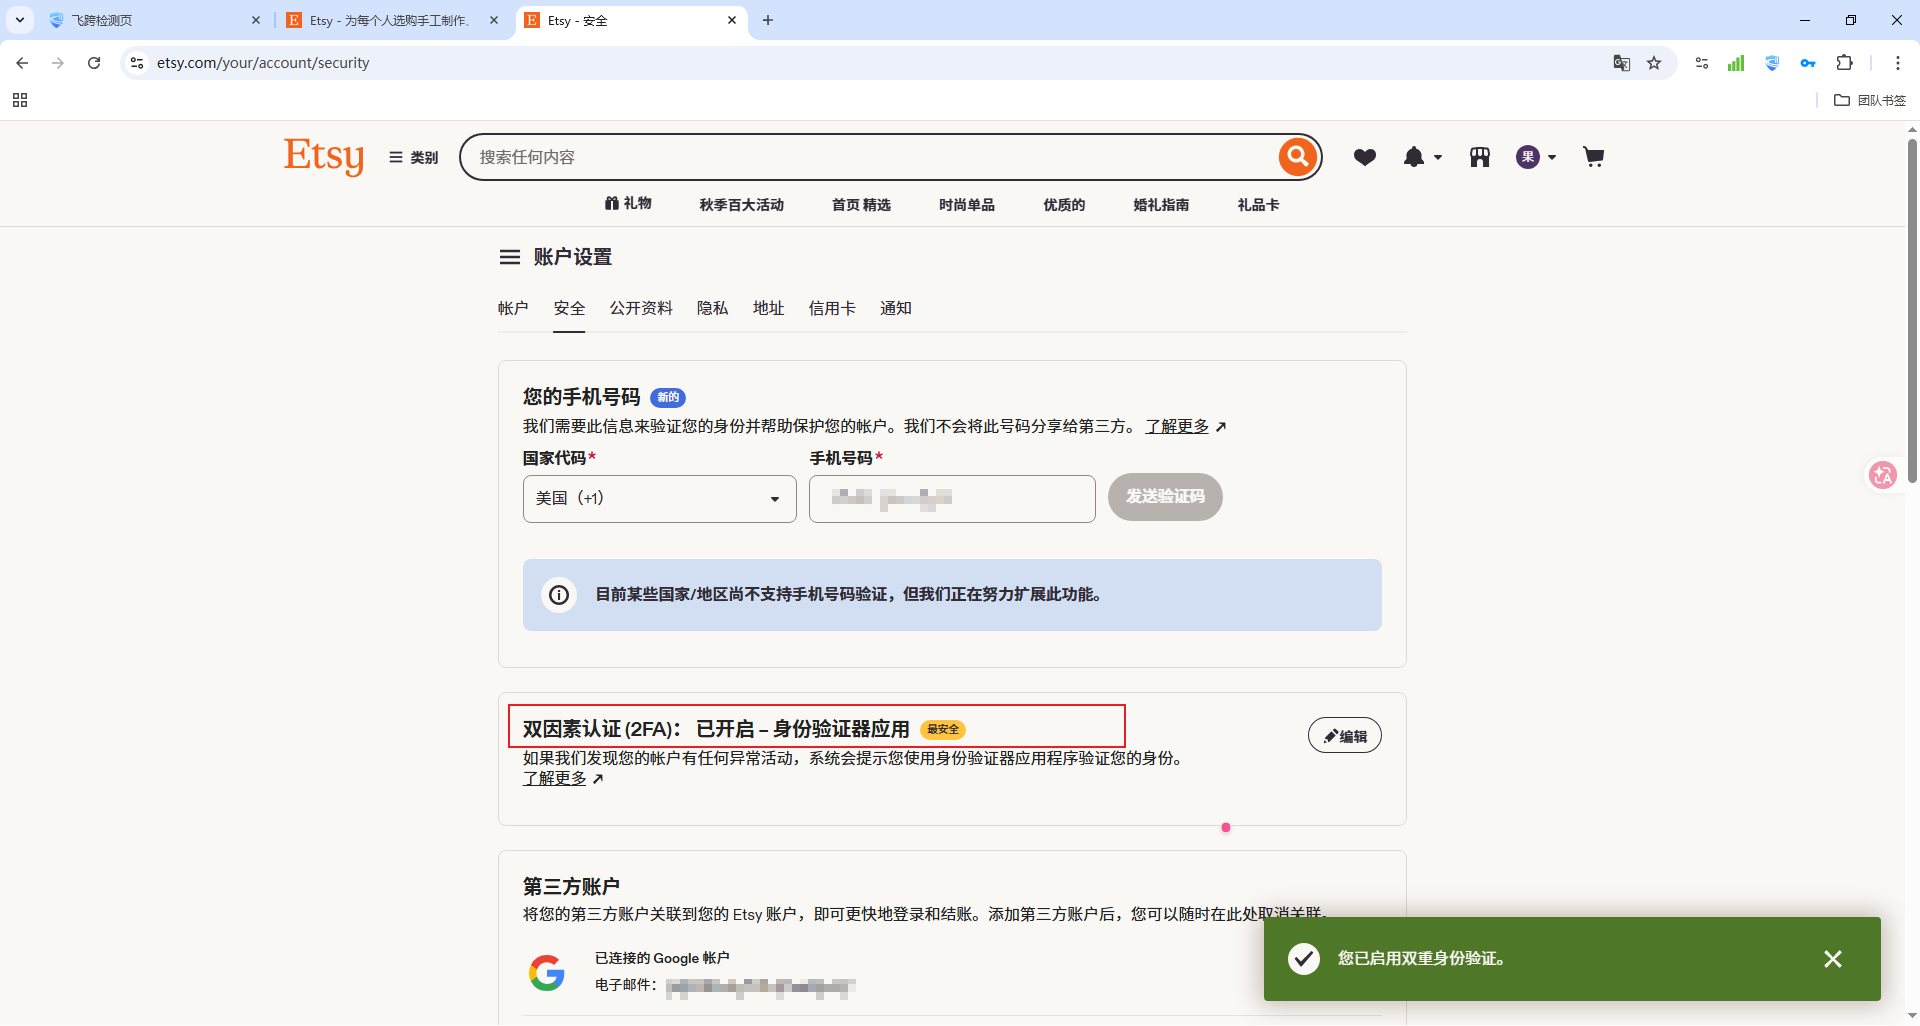The width and height of the screenshot is (1920, 1026).
Task: Switch to the 安全 tab
Action: [x=569, y=308]
